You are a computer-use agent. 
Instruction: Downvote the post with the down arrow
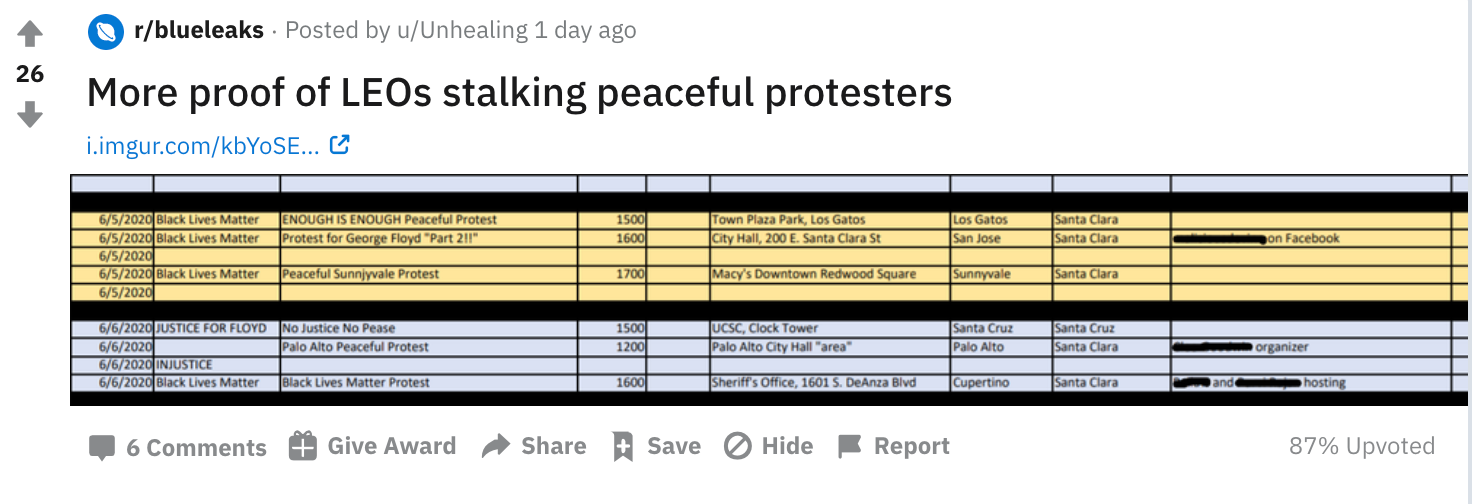[30, 114]
